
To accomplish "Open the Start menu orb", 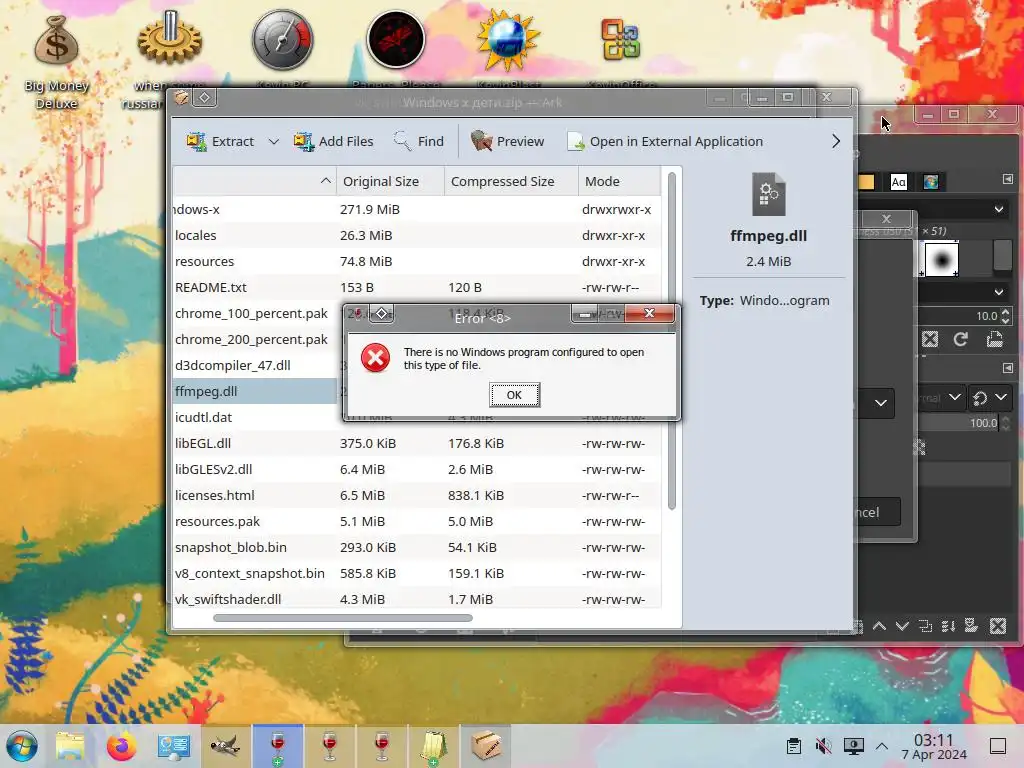I will pyautogui.click(x=22, y=746).
